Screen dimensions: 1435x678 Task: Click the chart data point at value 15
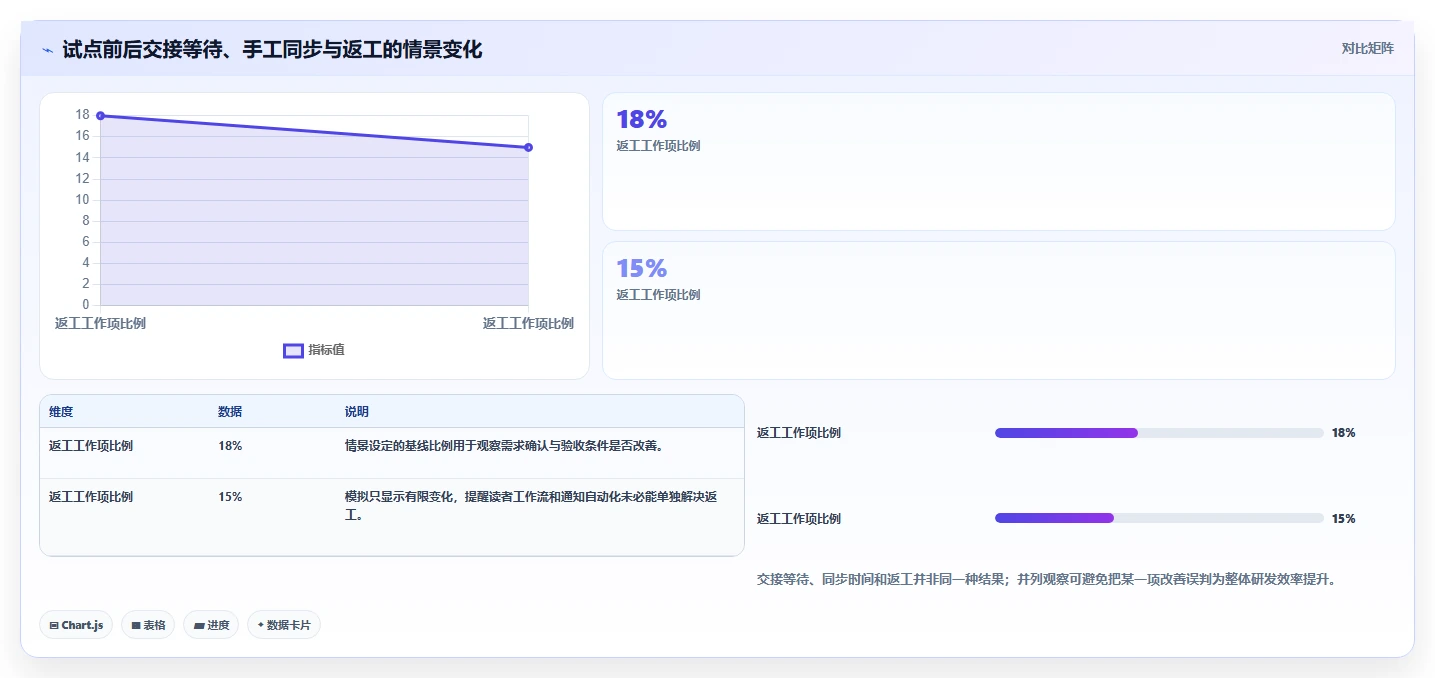coord(528,147)
